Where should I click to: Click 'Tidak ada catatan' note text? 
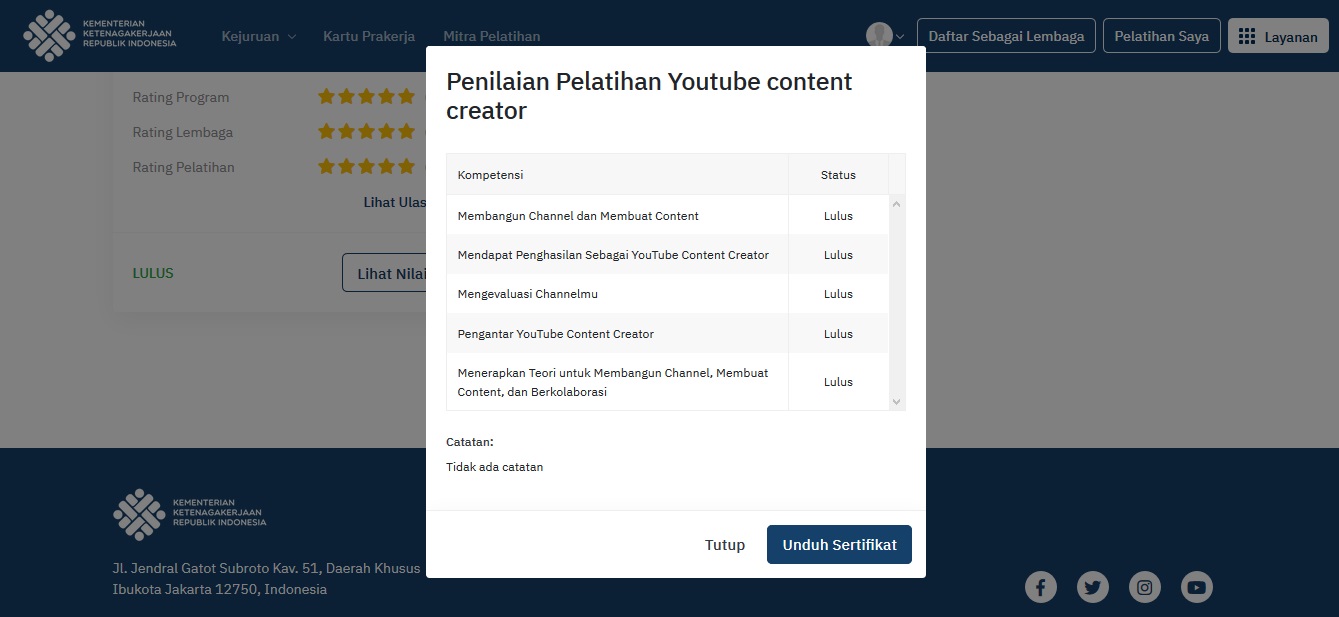click(495, 467)
